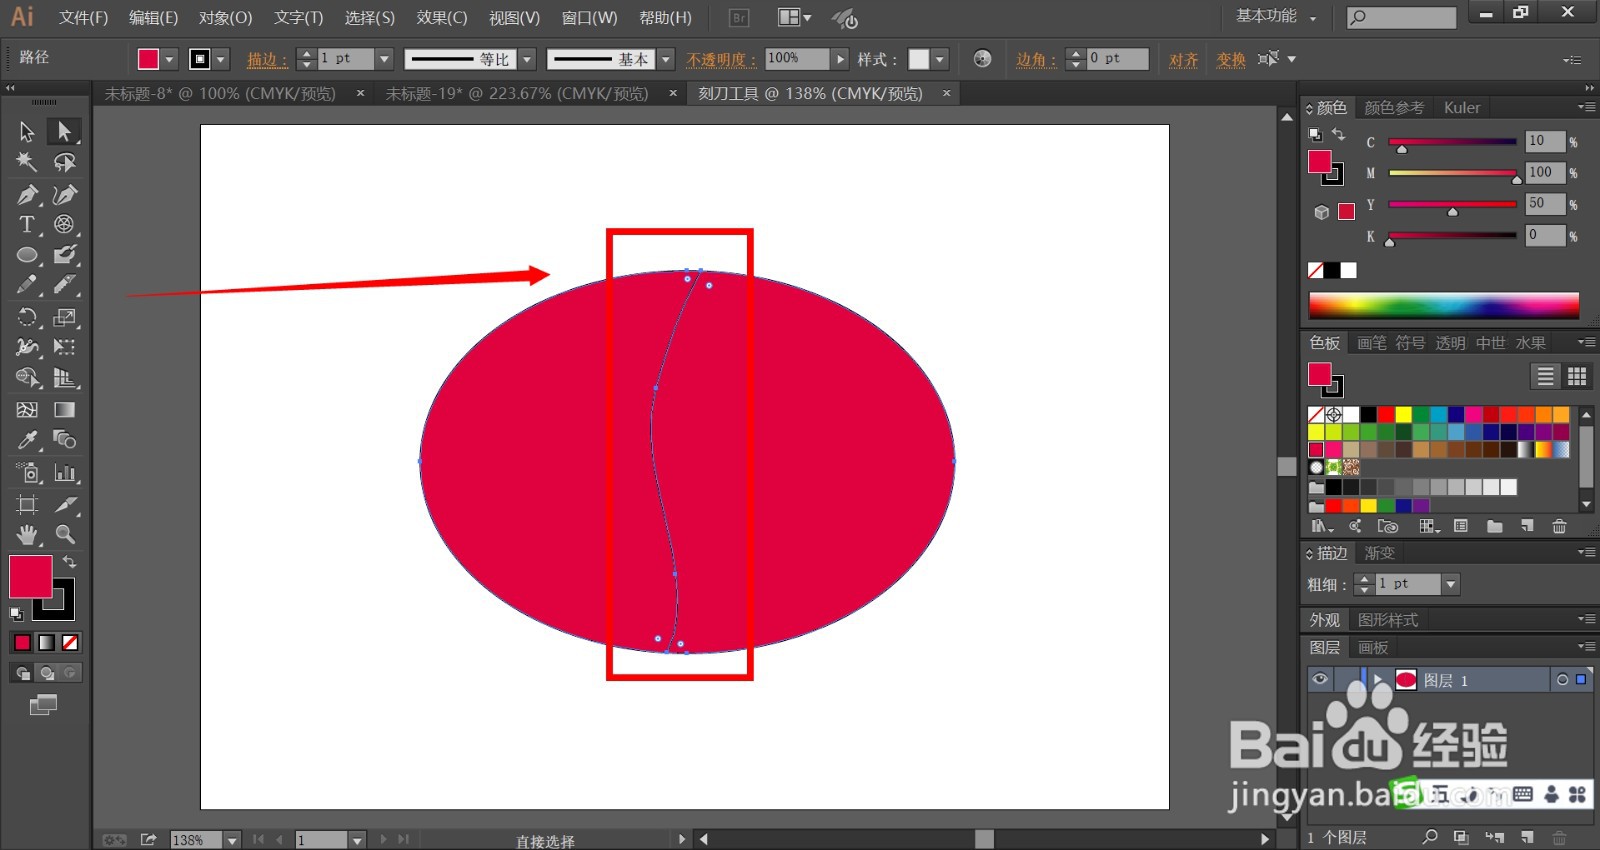
Task: Swap fill and stroke in toolbox
Action: tap(69, 562)
